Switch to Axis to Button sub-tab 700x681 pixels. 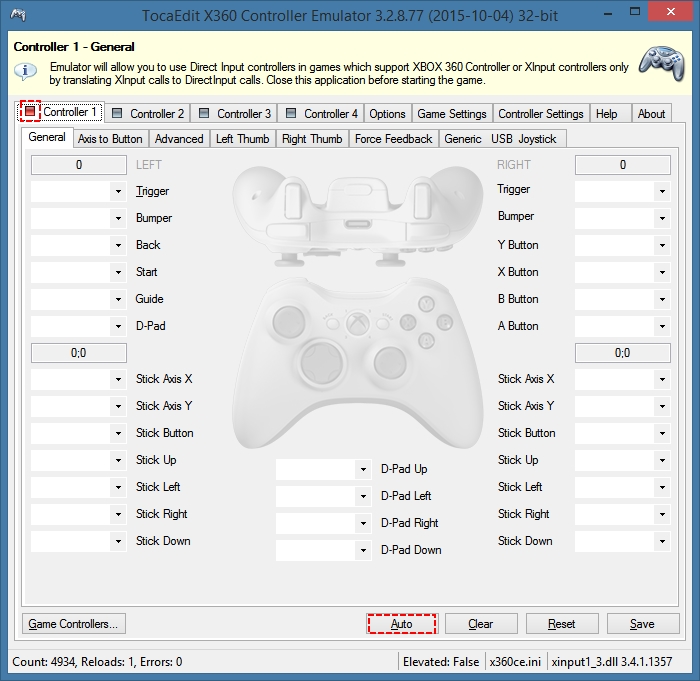(x=110, y=139)
